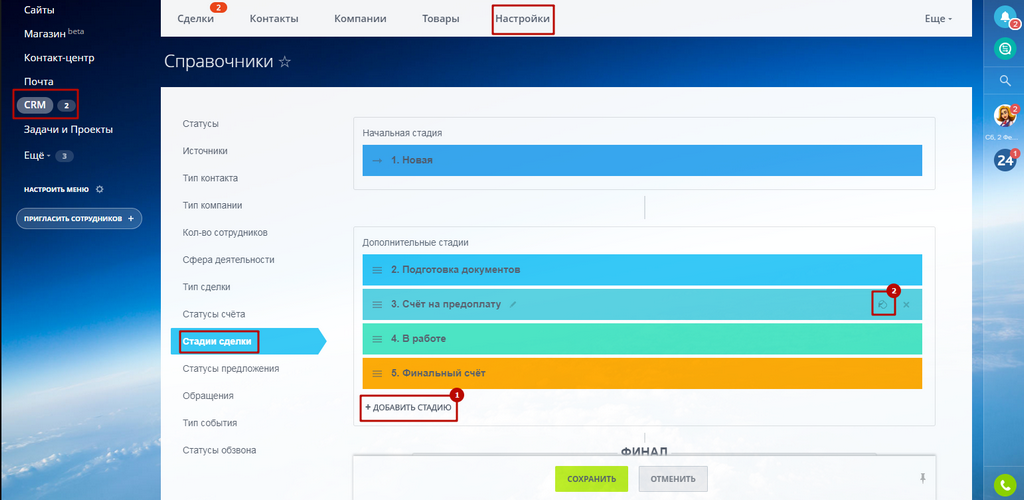The height and width of the screenshot is (500, 1024).
Task: Click Отменить button
Action: 673,478
